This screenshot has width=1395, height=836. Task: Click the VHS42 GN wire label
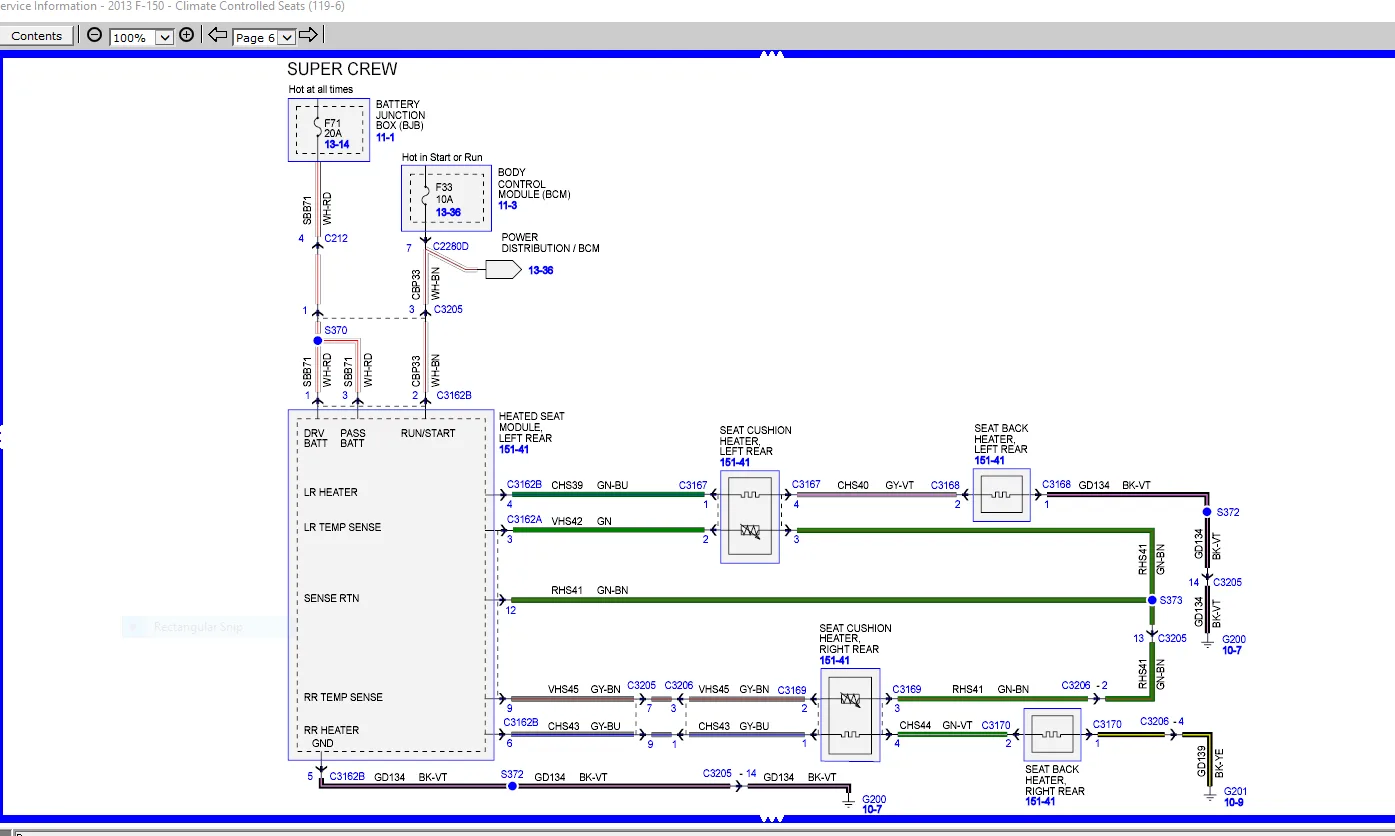[x=581, y=520]
